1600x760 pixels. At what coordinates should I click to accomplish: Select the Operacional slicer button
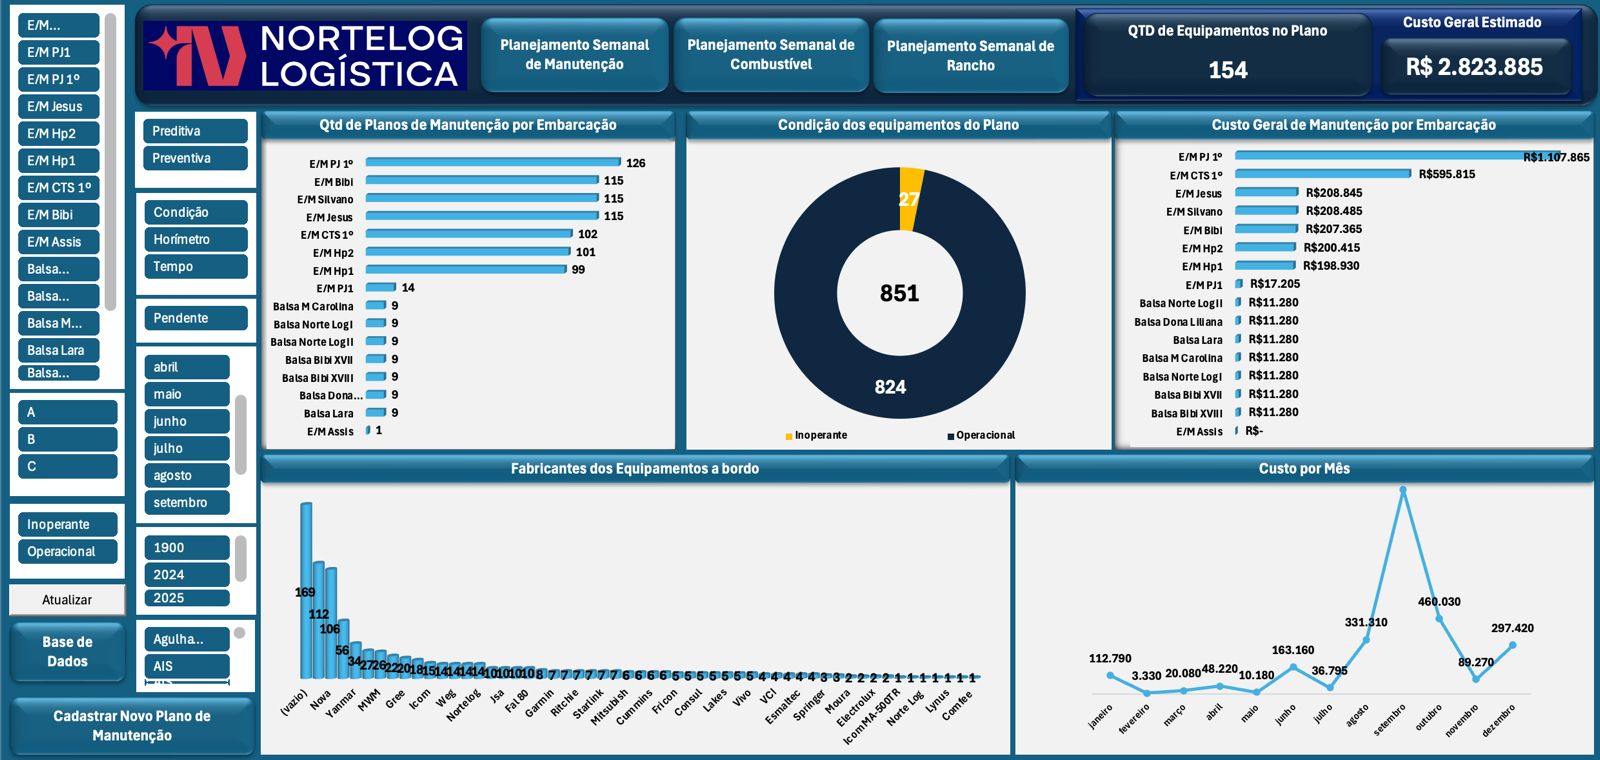tap(67, 551)
